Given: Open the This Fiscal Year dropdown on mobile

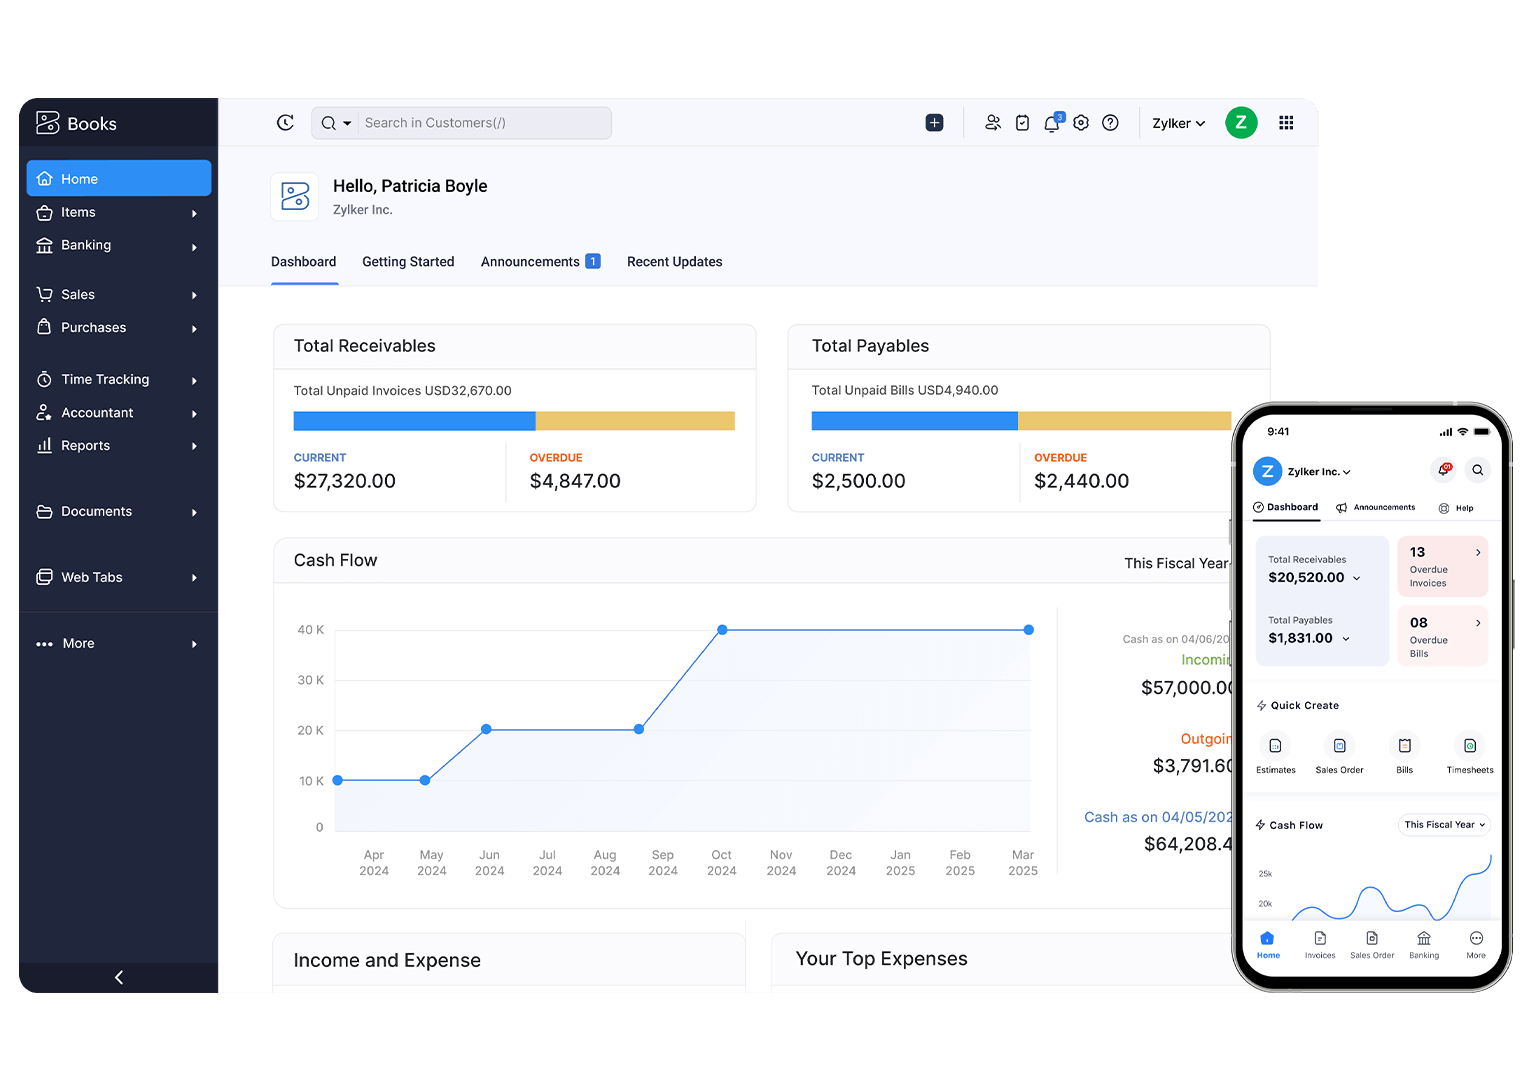Looking at the screenshot, I should tap(1444, 825).
